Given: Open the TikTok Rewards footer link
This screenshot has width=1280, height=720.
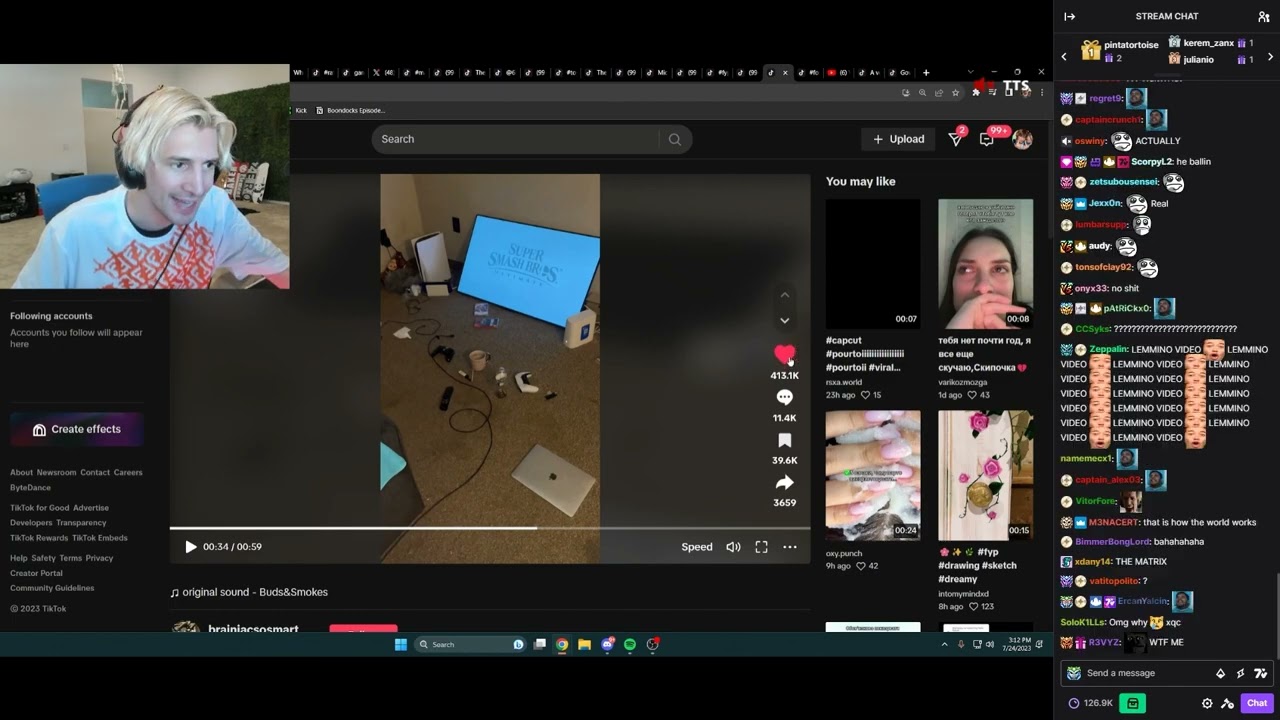Looking at the screenshot, I should coord(39,538).
